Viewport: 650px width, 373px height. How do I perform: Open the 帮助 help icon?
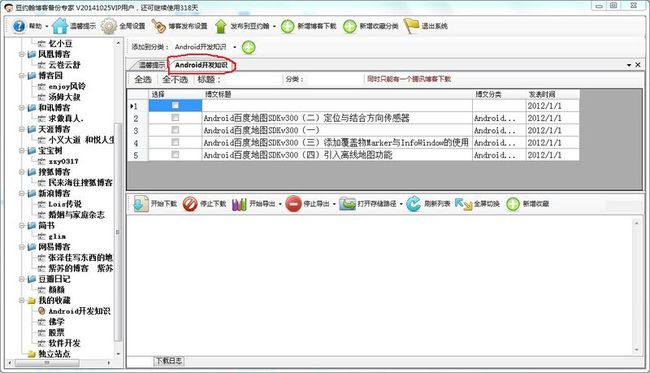pos(19,26)
